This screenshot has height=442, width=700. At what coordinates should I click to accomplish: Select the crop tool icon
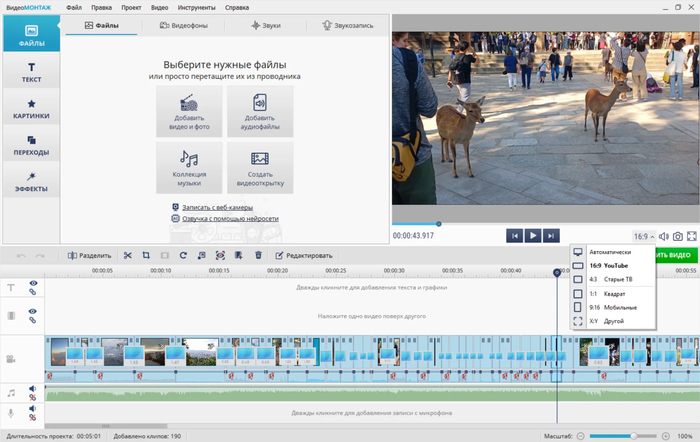[146, 256]
